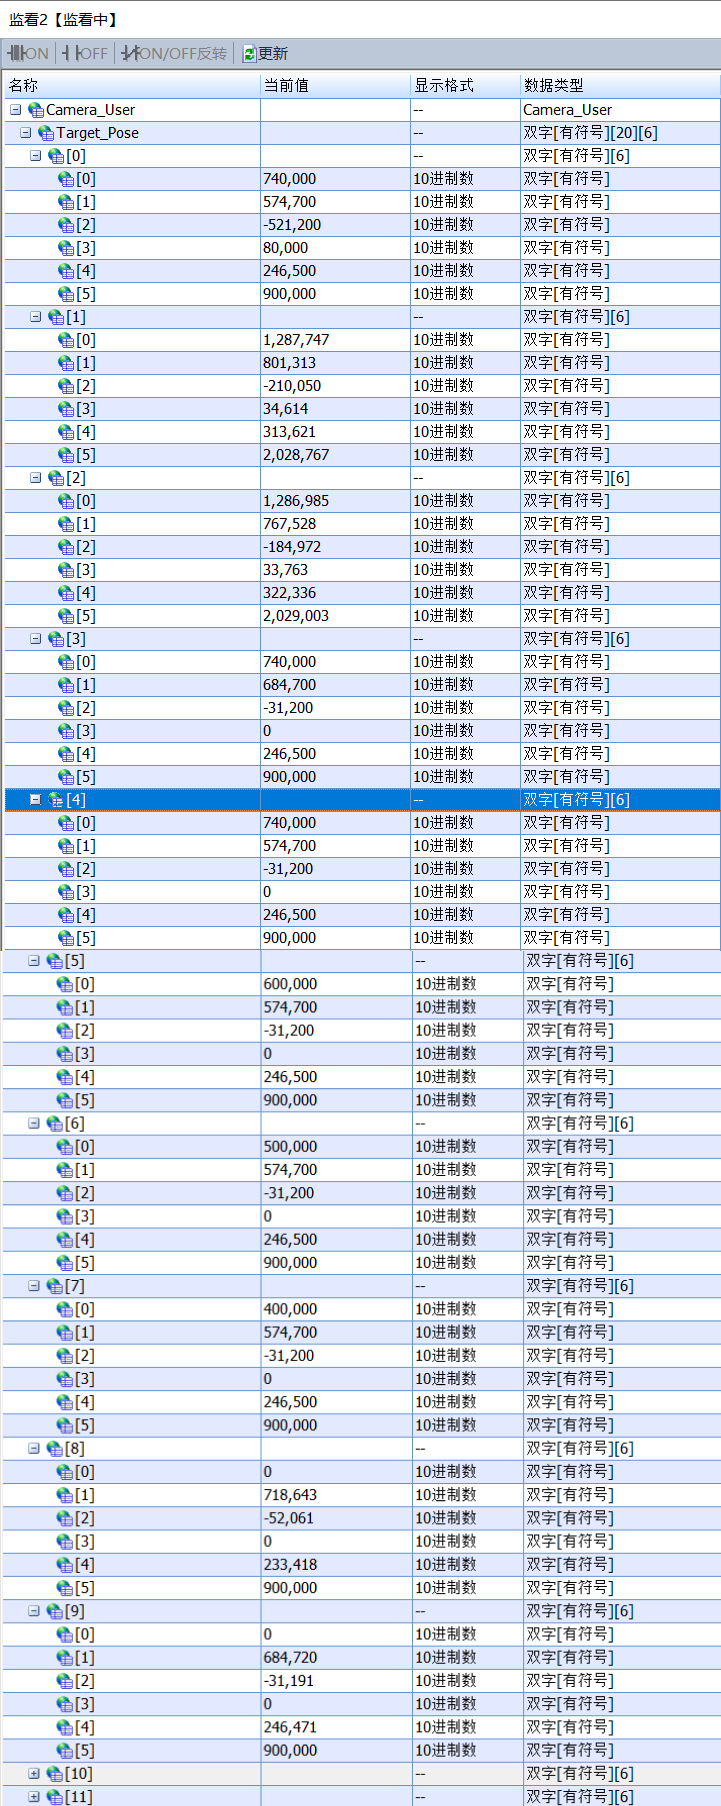Click the [7] group variable icon

55,1286
